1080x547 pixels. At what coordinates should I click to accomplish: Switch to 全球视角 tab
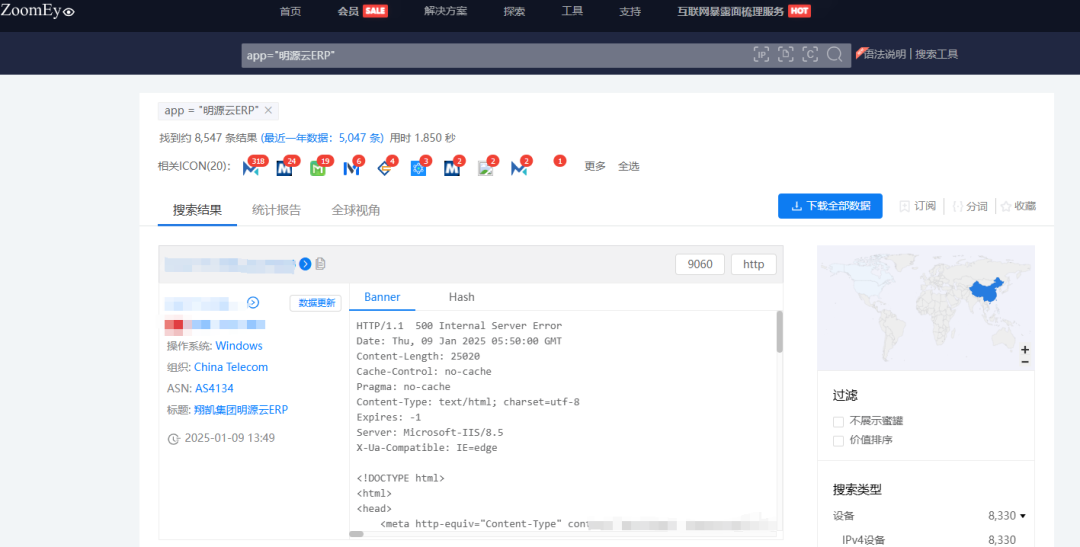point(355,210)
